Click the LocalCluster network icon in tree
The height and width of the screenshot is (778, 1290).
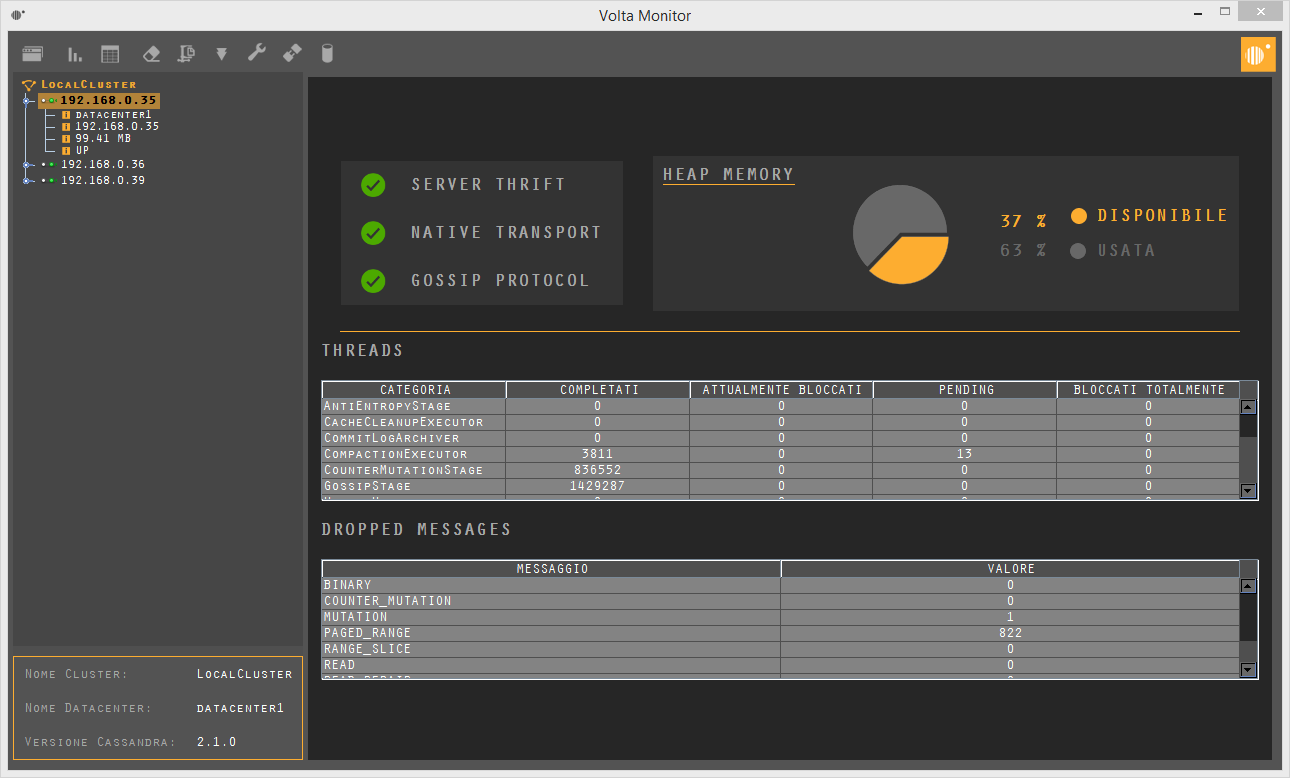pyautogui.click(x=29, y=85)
